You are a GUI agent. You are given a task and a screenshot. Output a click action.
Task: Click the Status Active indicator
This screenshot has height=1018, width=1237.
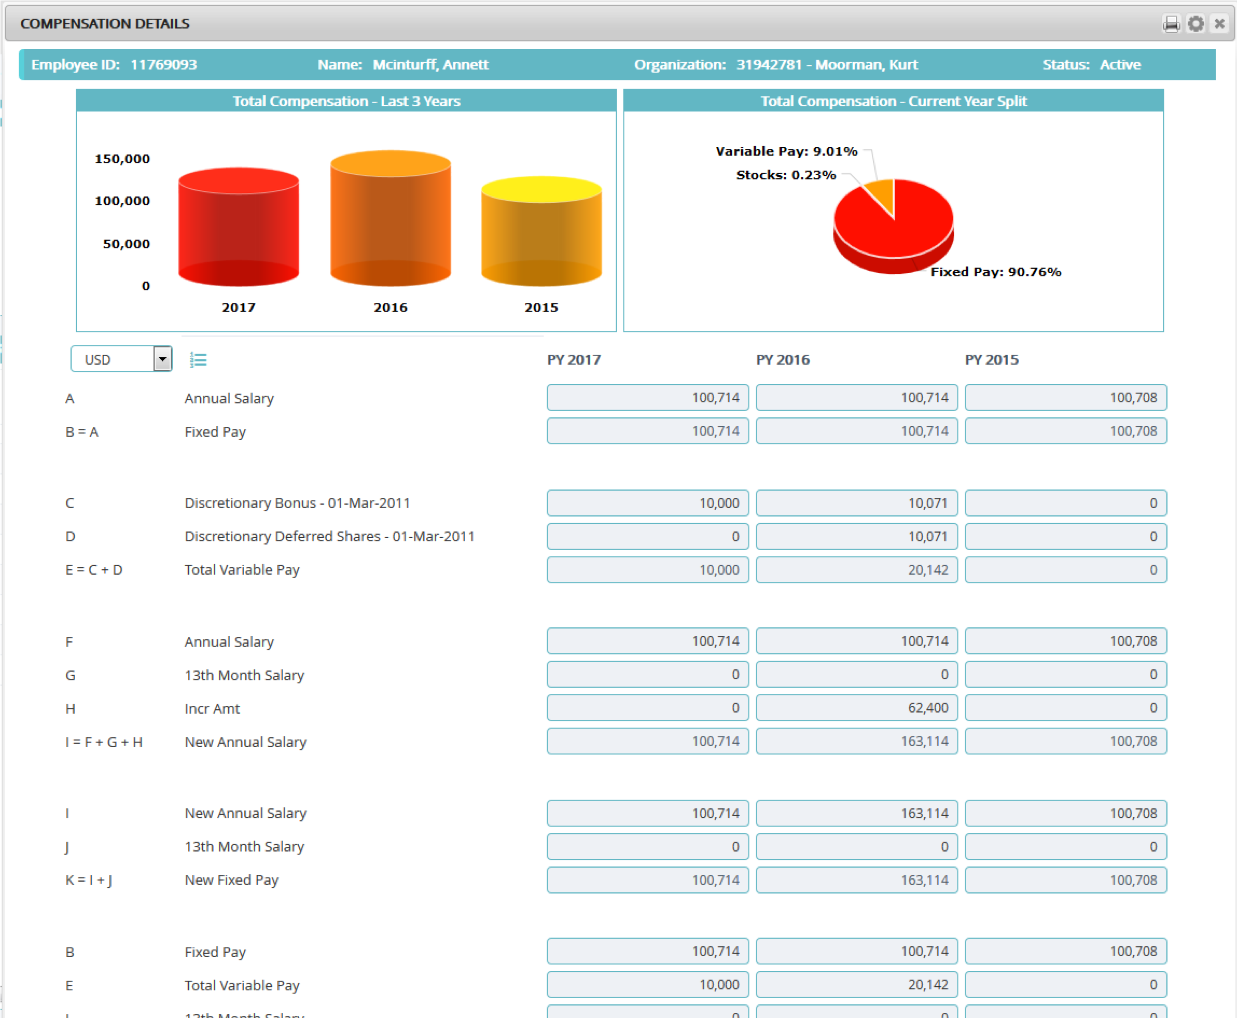1120,64
